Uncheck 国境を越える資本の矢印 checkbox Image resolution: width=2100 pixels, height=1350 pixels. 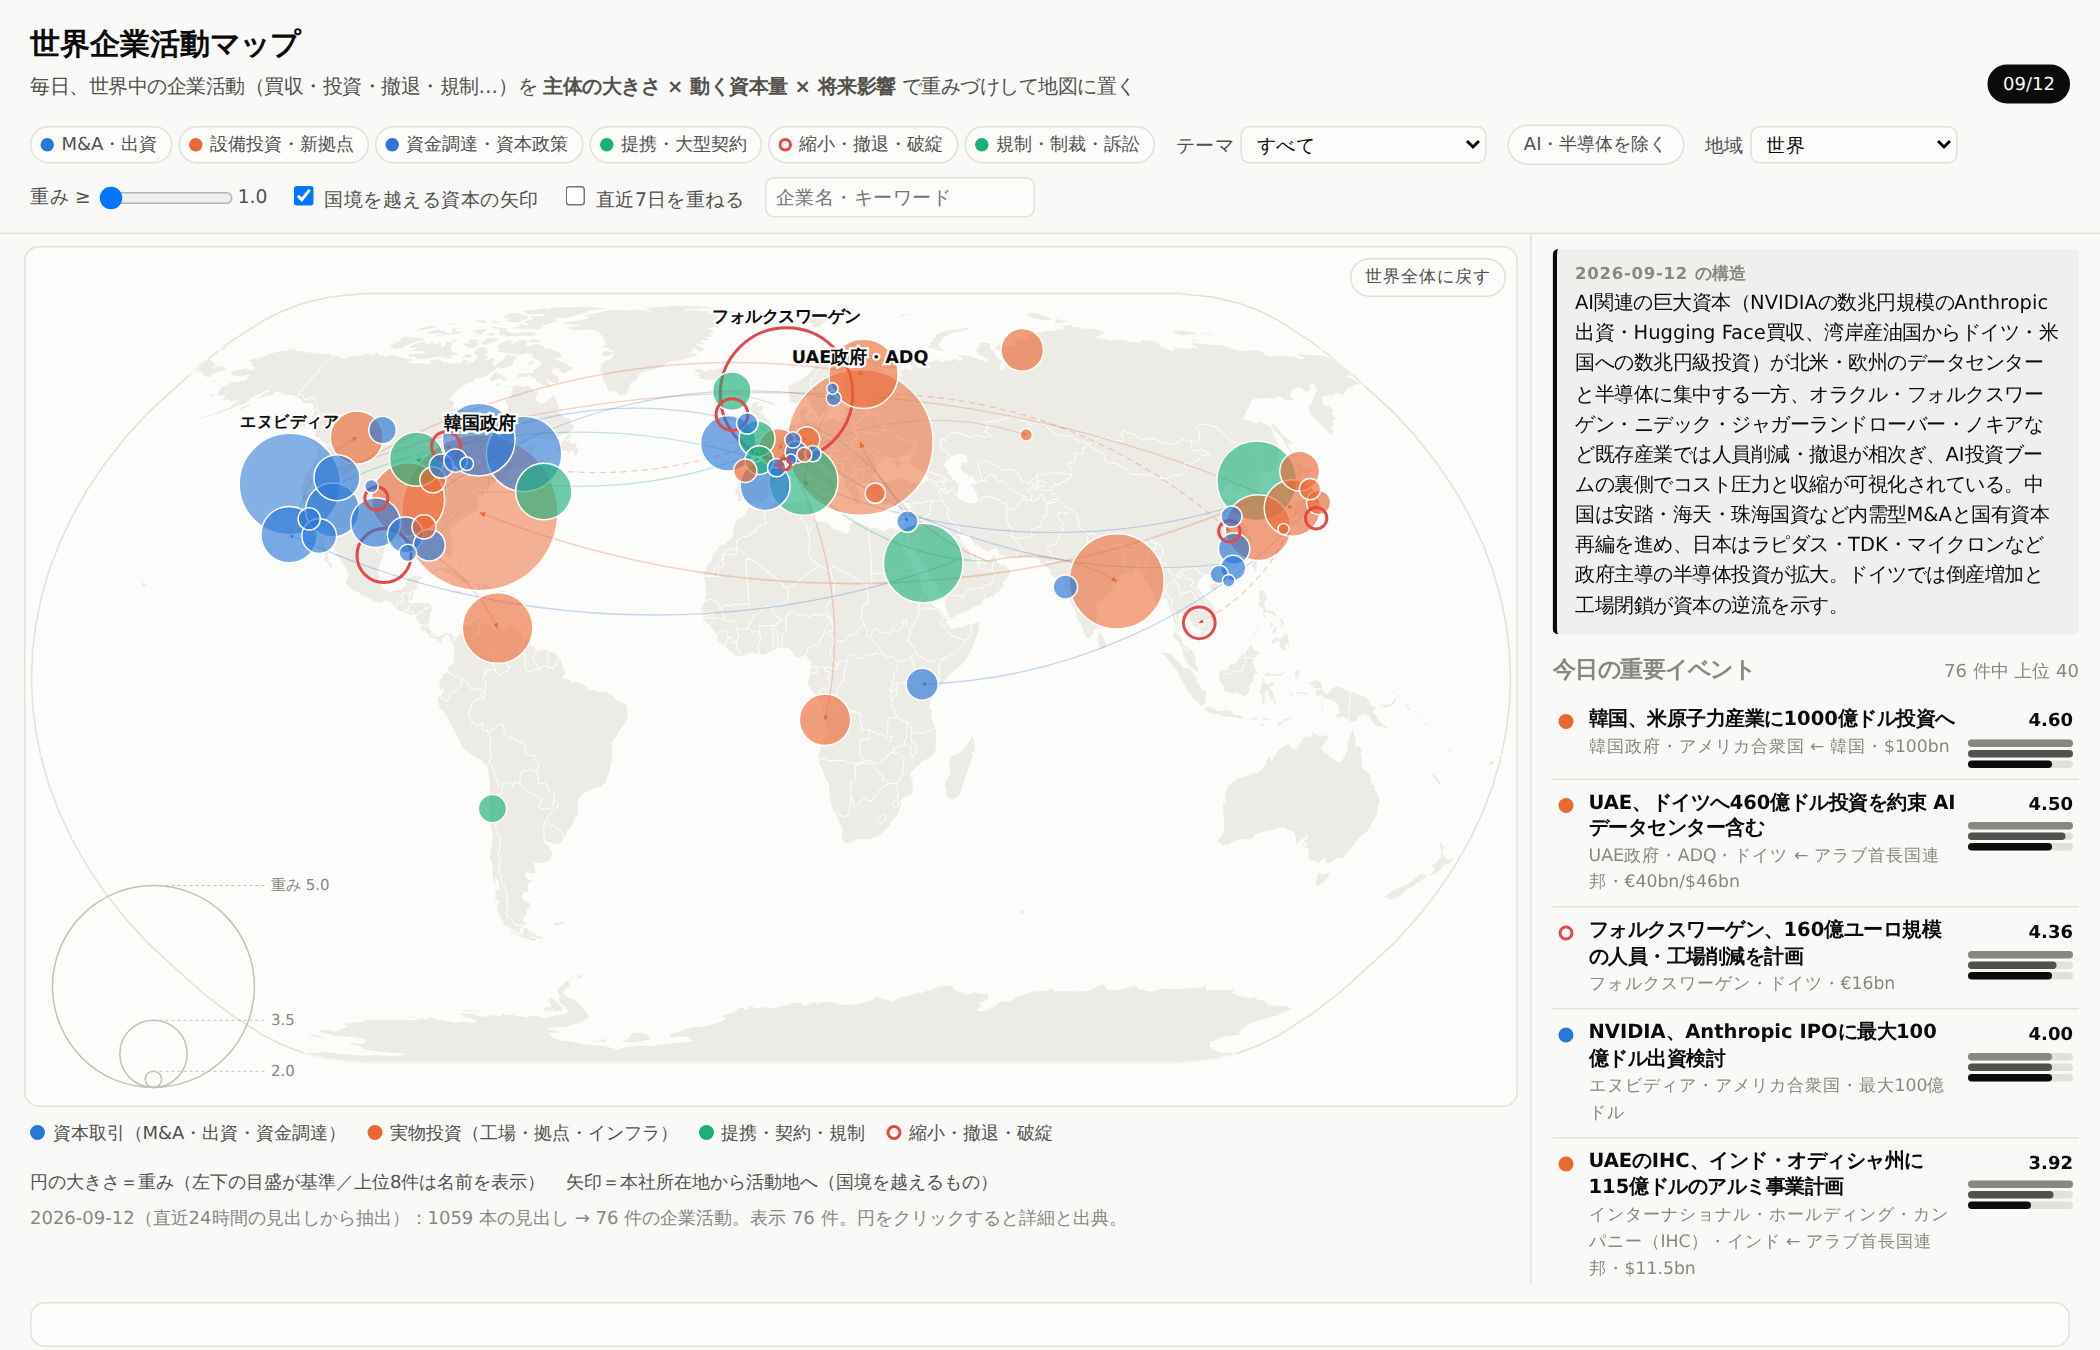coord(304,196)
